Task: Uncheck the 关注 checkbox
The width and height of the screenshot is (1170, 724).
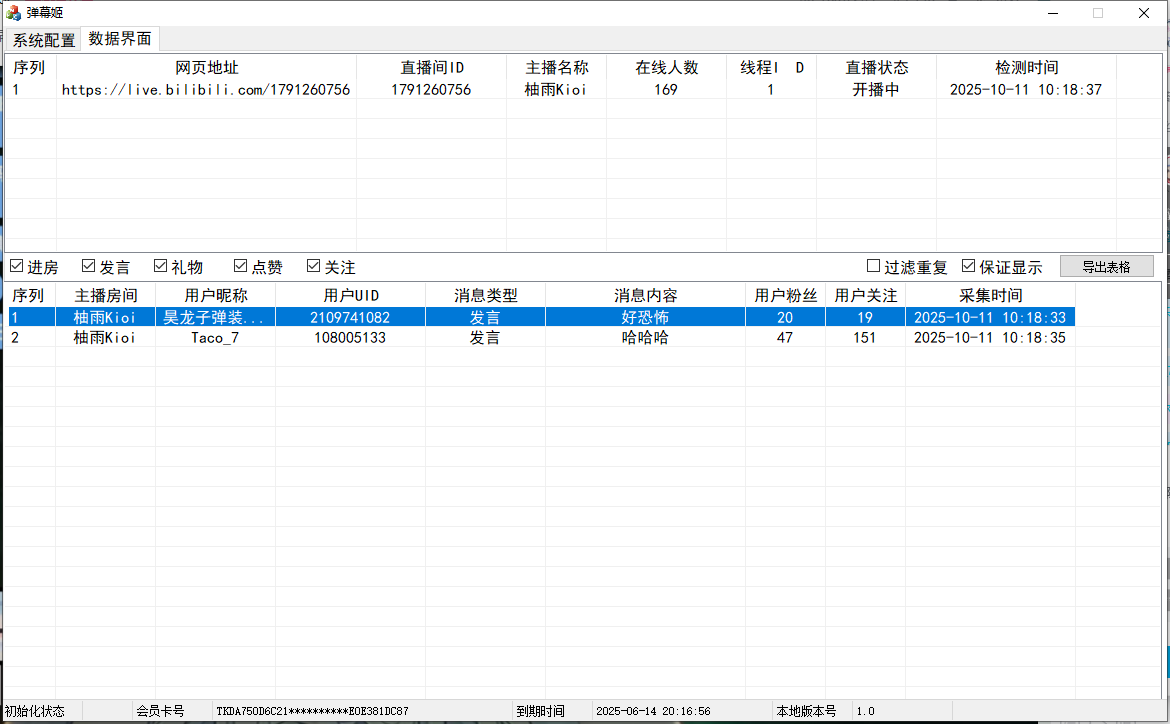Action: (x=314, y=267)
